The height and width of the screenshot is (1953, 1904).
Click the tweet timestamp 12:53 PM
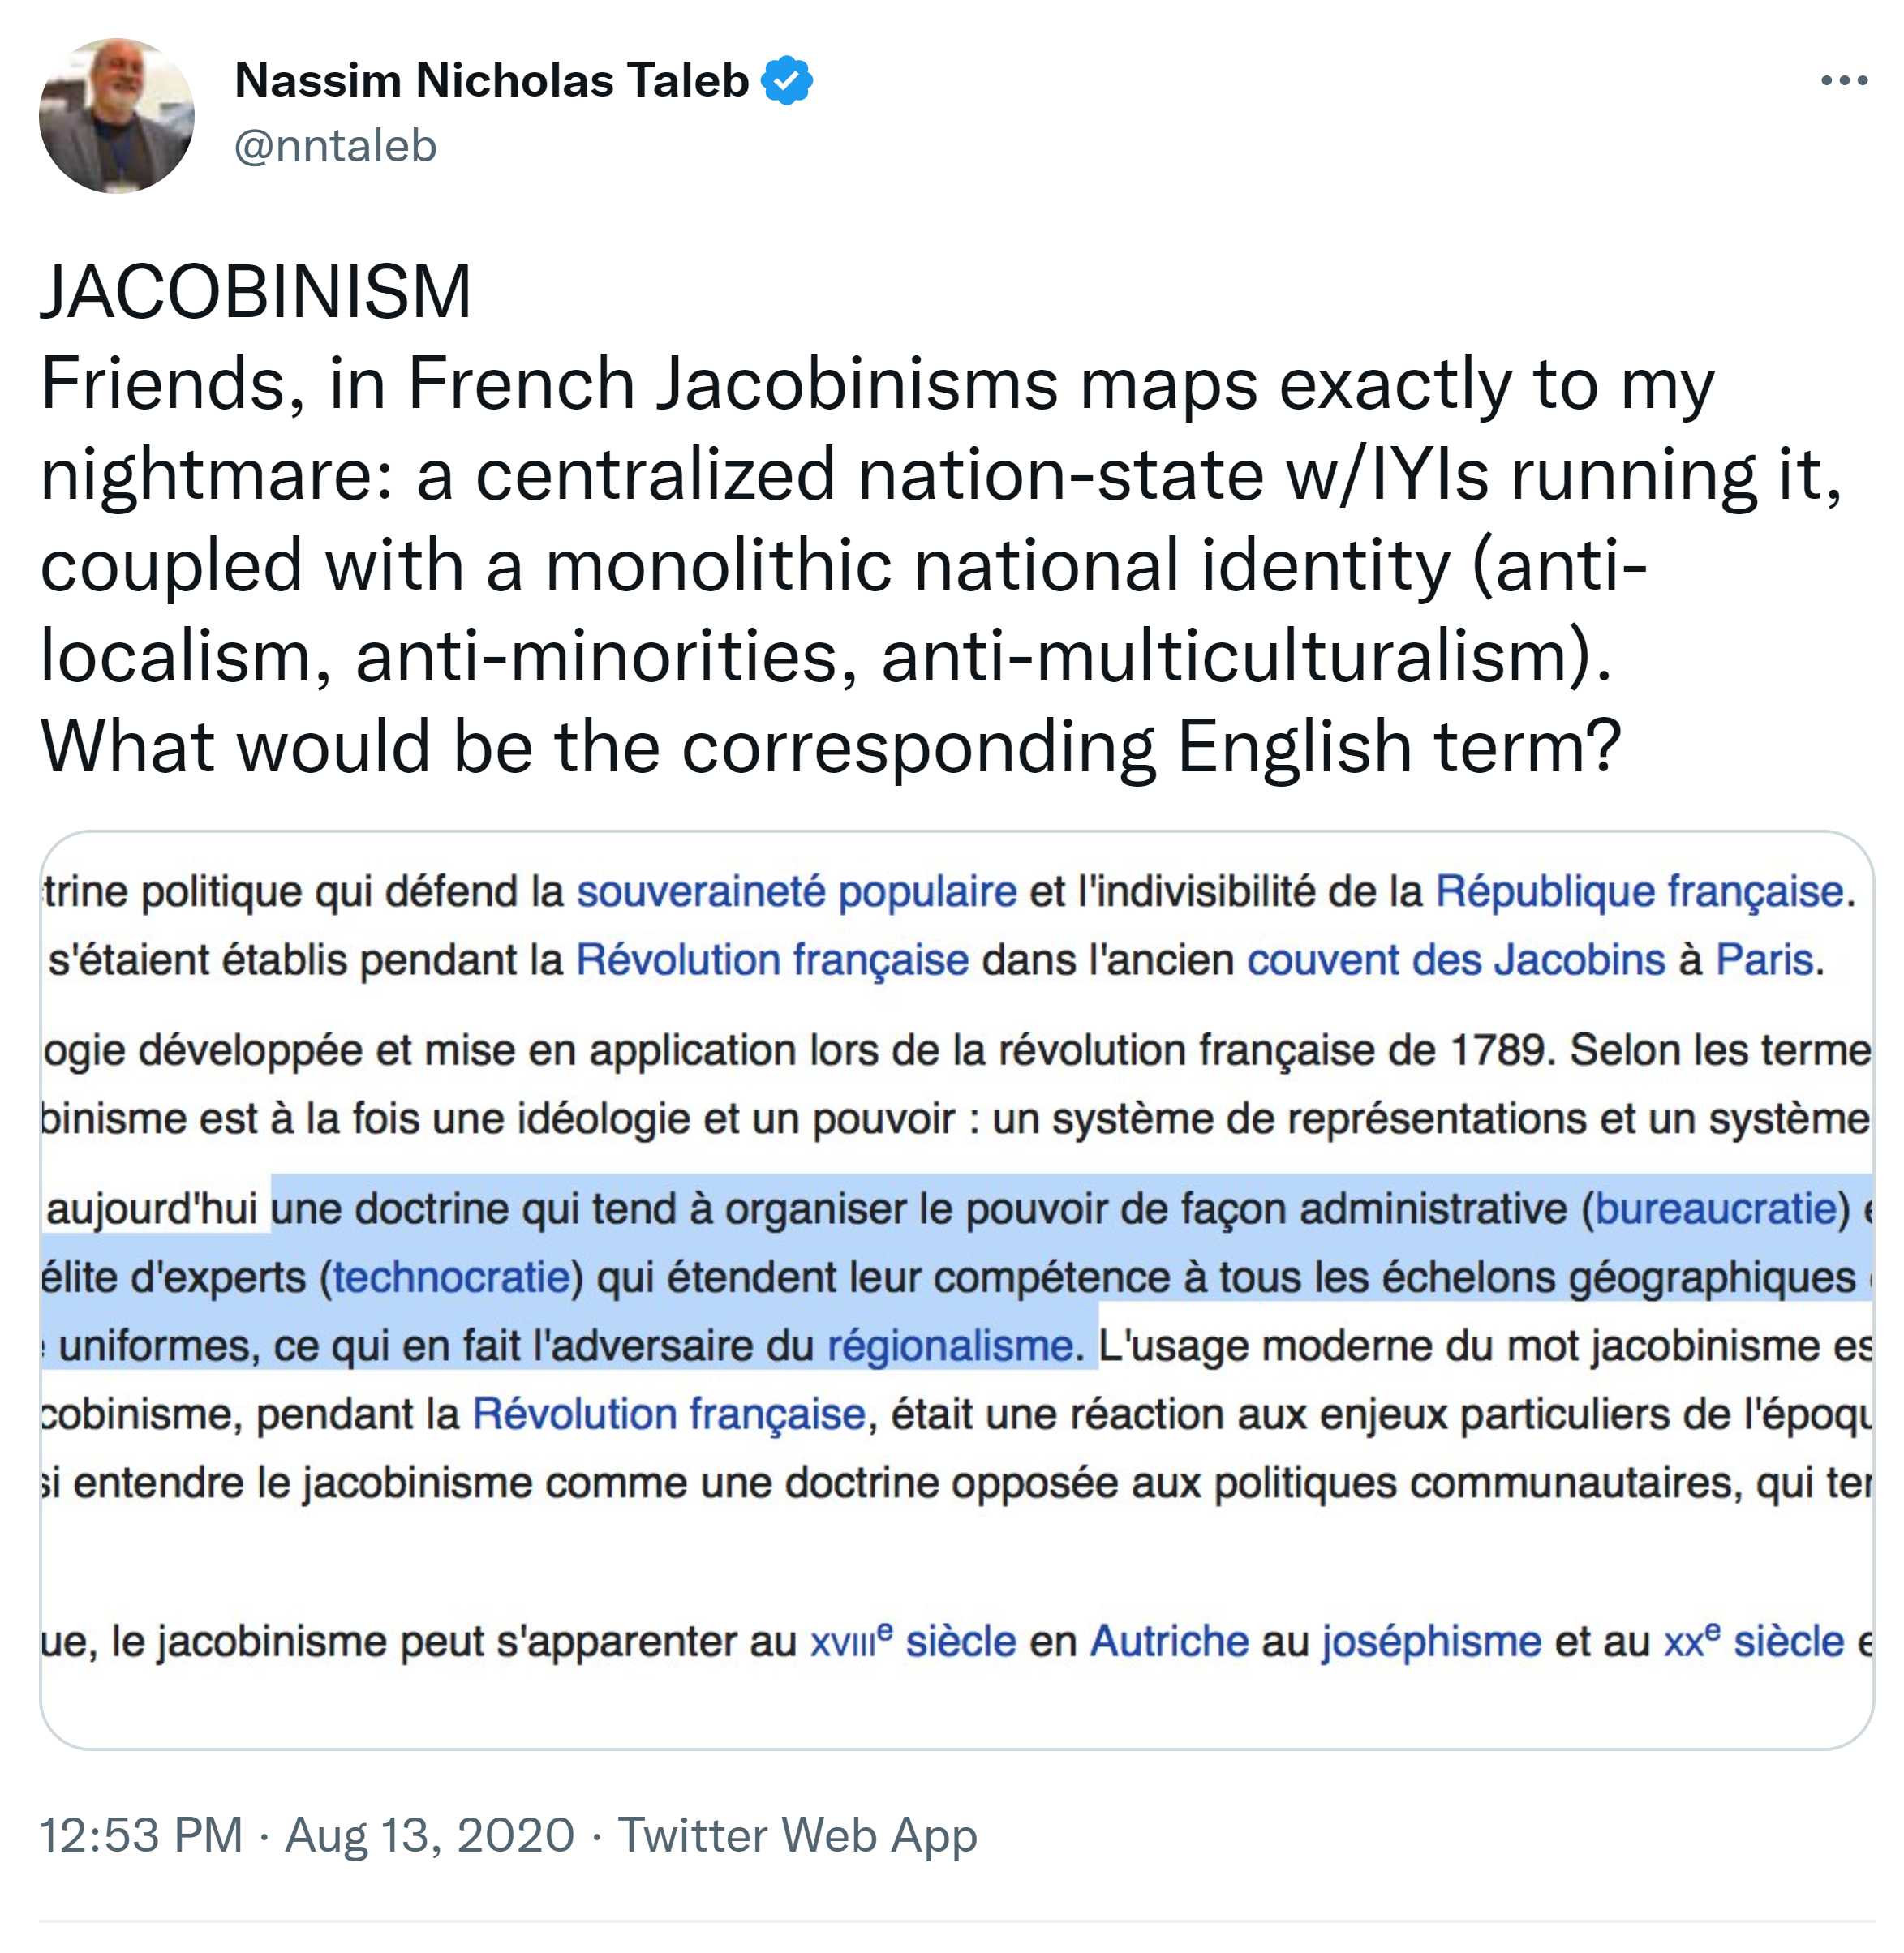point(141,1835)
